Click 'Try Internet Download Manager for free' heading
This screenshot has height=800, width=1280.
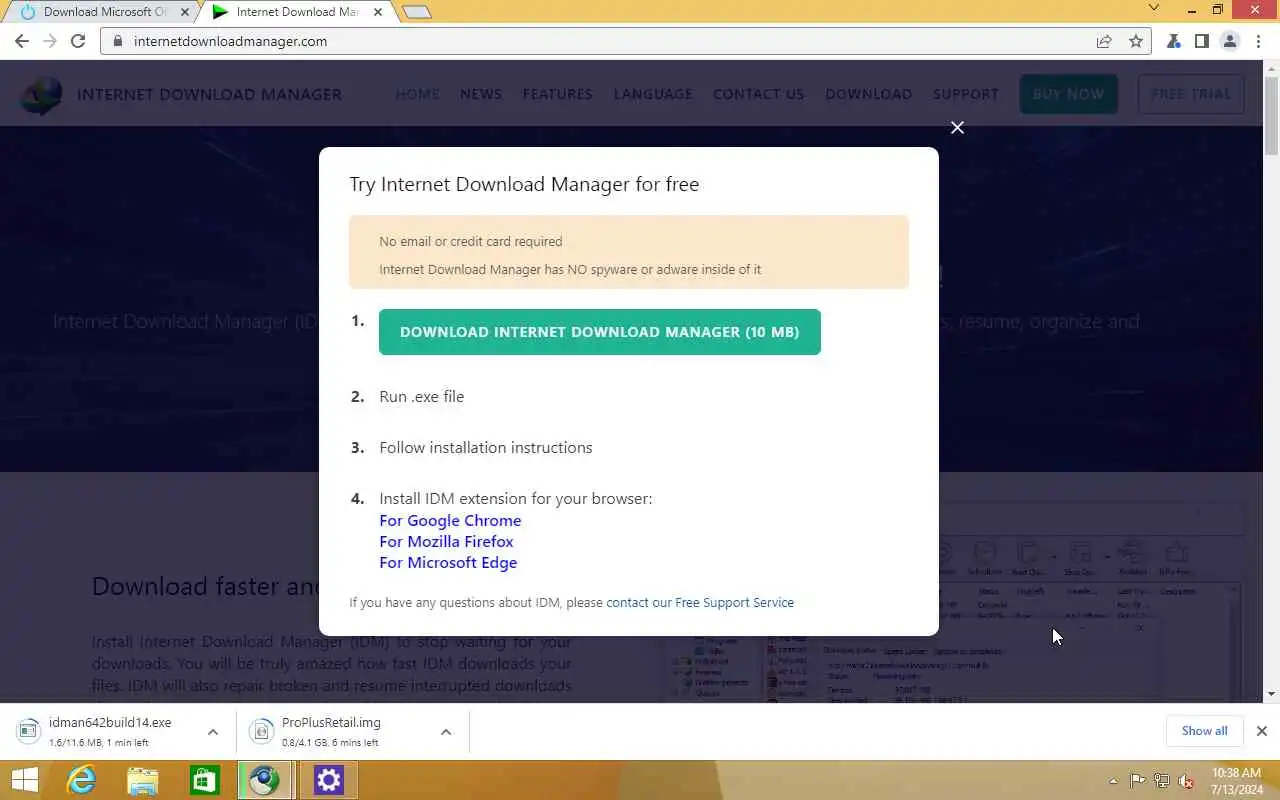tap(524, 184)
